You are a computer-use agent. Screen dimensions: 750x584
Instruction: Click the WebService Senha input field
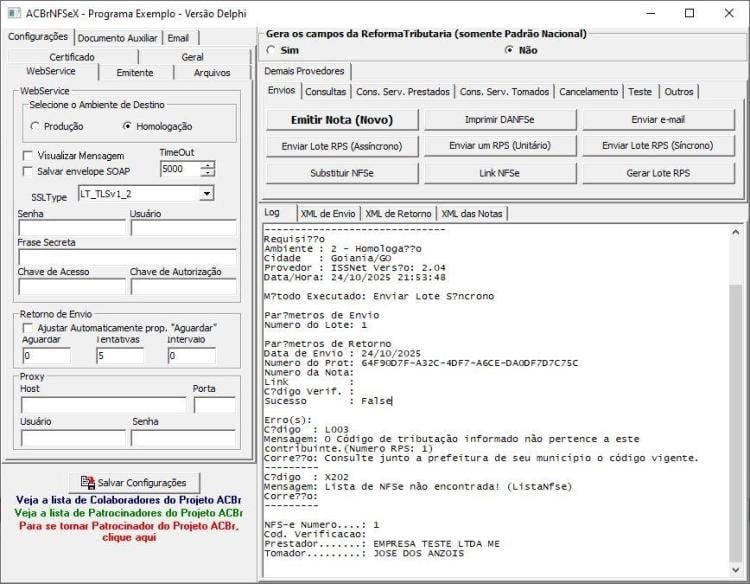[x=72, y=228]
